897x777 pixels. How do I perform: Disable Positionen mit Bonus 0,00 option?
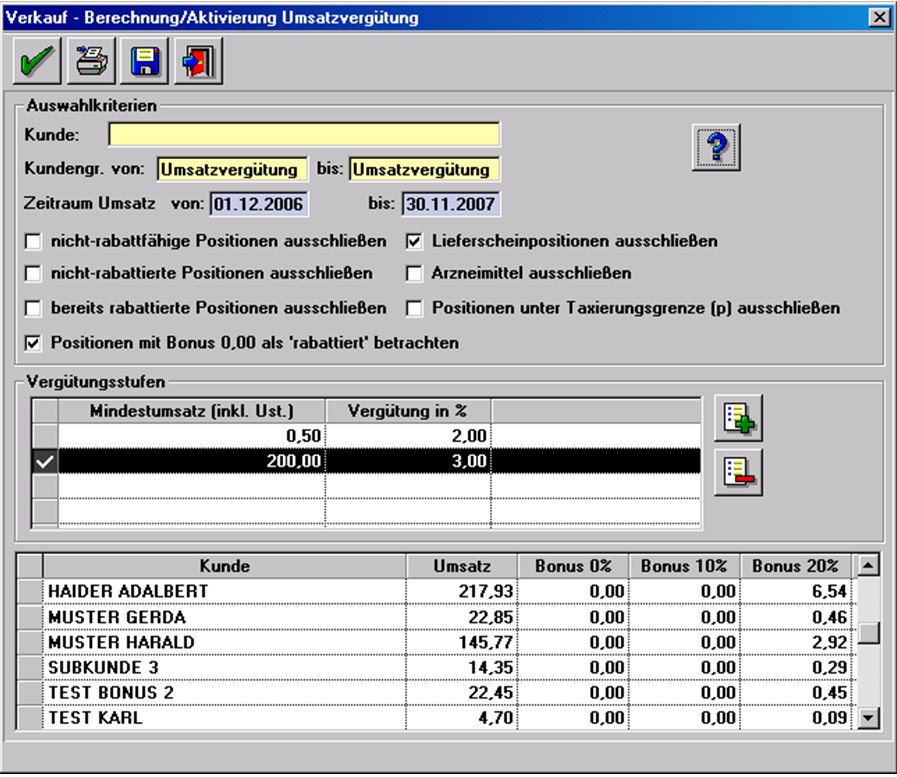coord(35,343)
